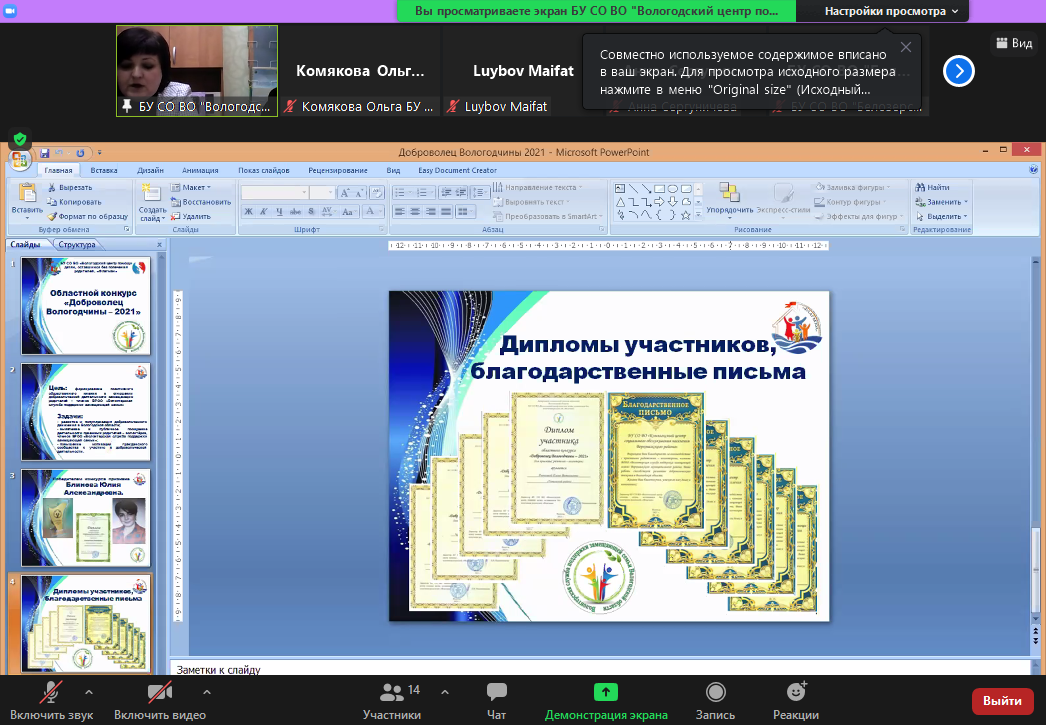
Task: Start recording with the Запись icon
Action: pos(716,692)
